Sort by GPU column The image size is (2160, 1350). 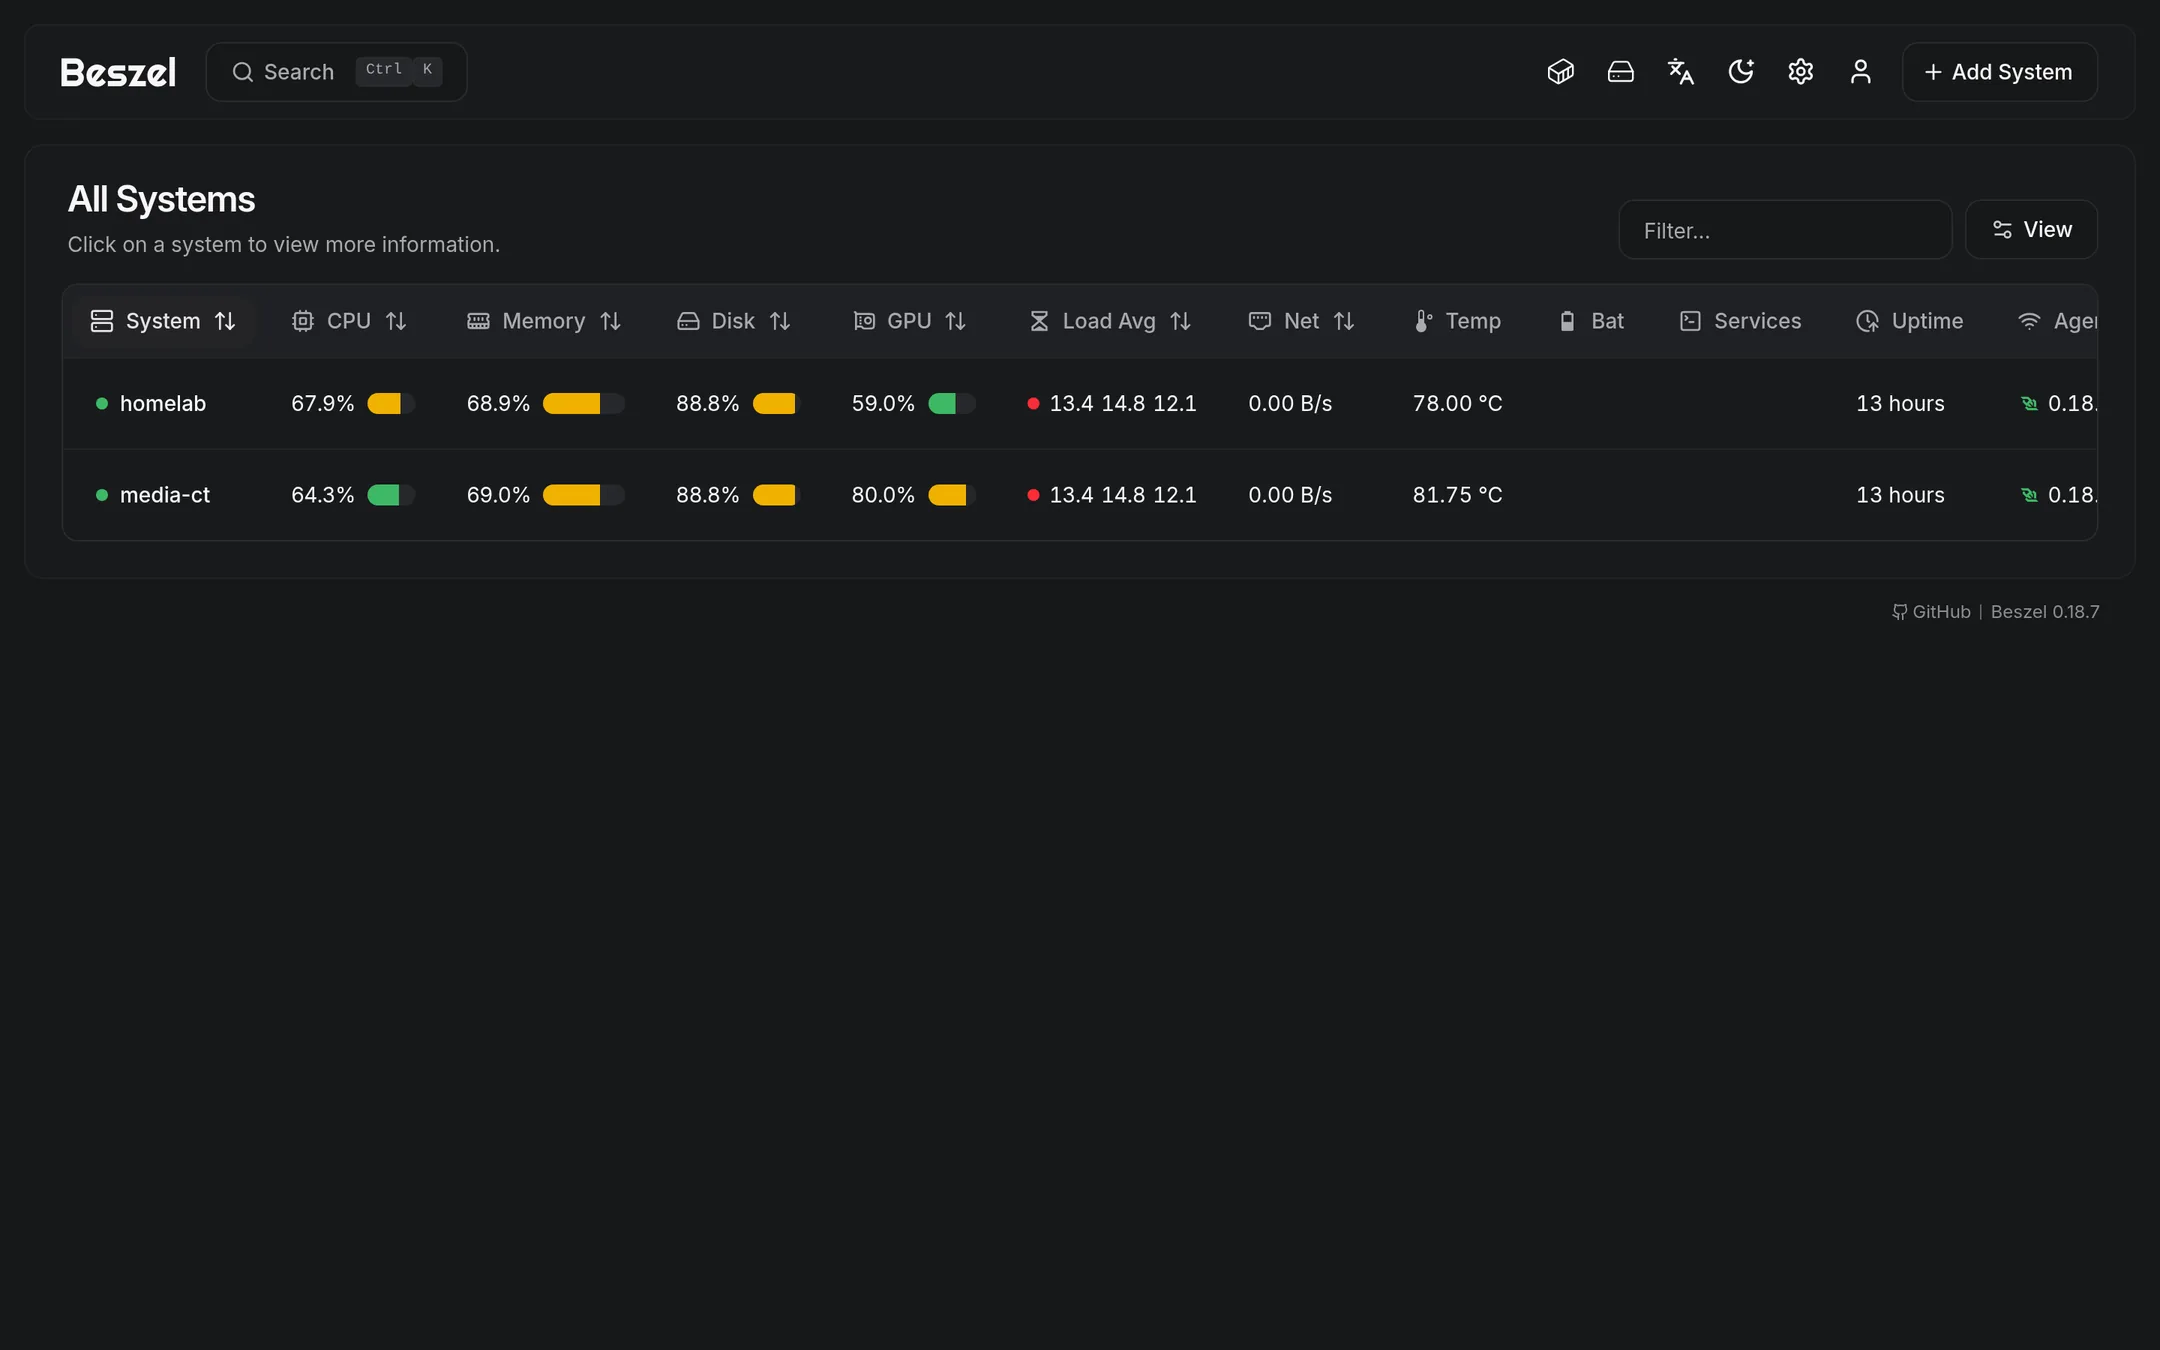[909, 321]
